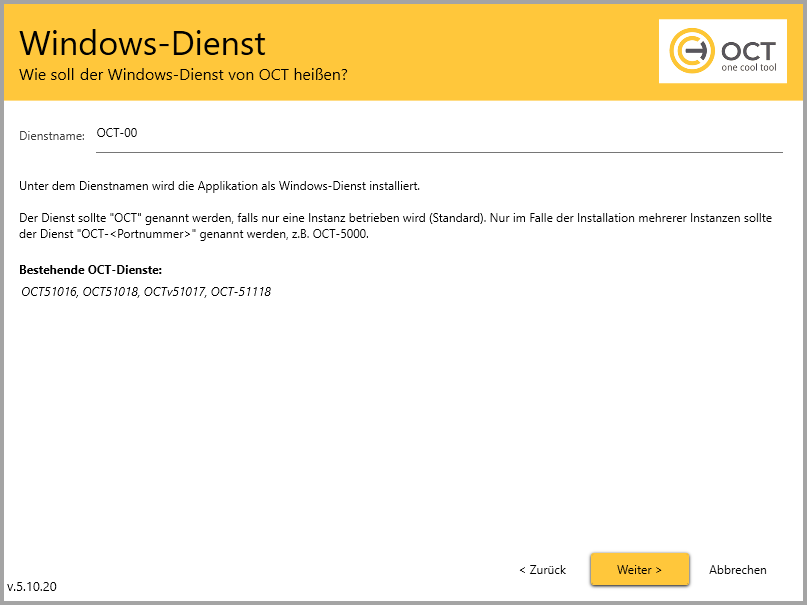Viewport: 807px width, 605px height.
Task: Click the 'Bestehende OCT-Dienste:' heading
Action: coord(90,271)
